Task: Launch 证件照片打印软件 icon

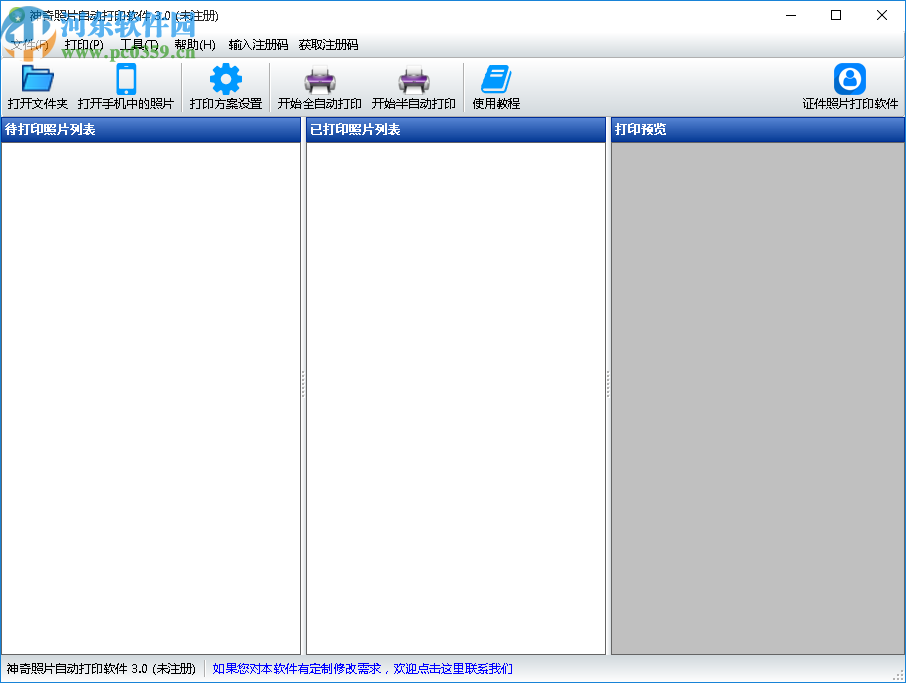Action: click(x=850, y=87)
